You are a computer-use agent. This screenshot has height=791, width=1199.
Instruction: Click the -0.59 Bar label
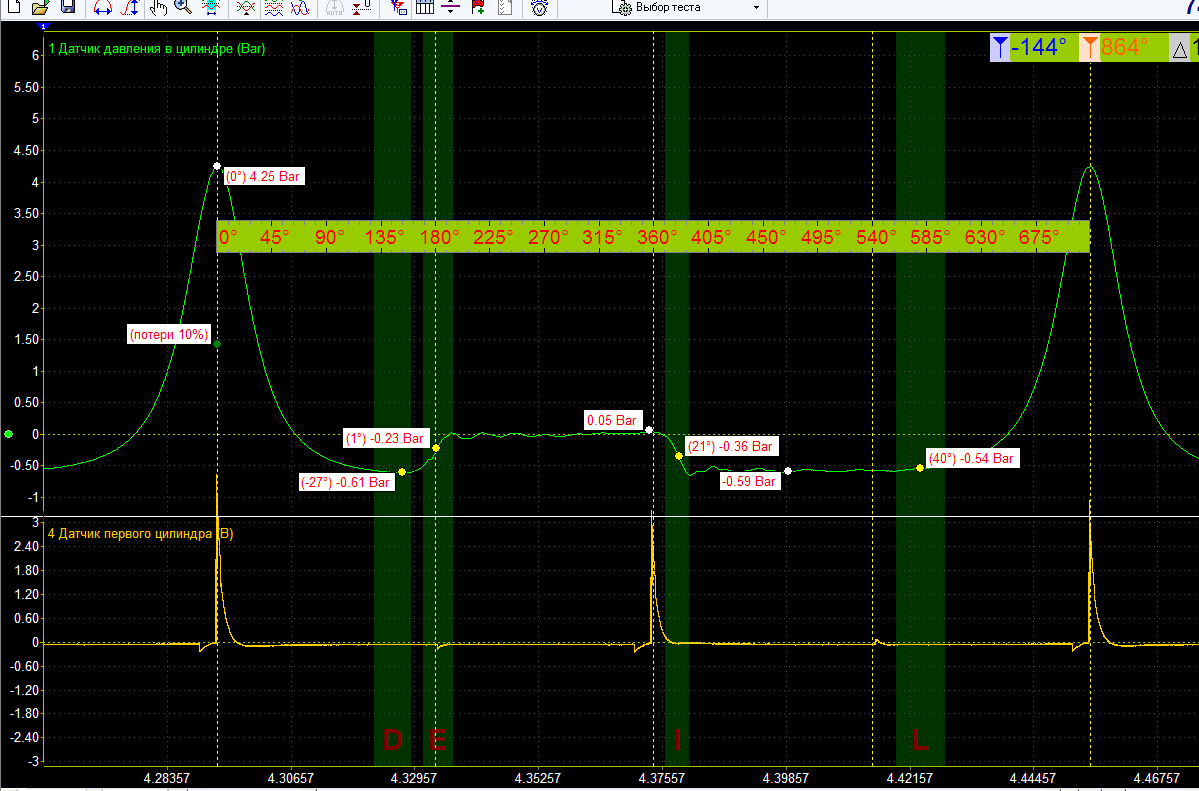tap(749, 481)
